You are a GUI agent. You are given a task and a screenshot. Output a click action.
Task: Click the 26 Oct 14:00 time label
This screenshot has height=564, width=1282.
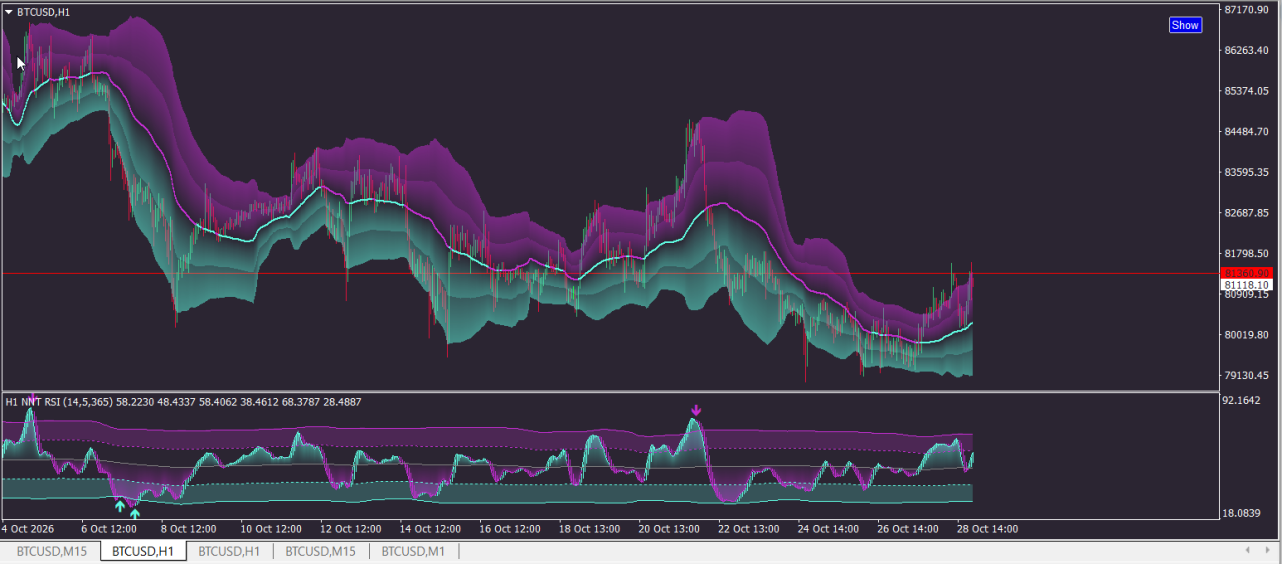[x=908, y=528]
